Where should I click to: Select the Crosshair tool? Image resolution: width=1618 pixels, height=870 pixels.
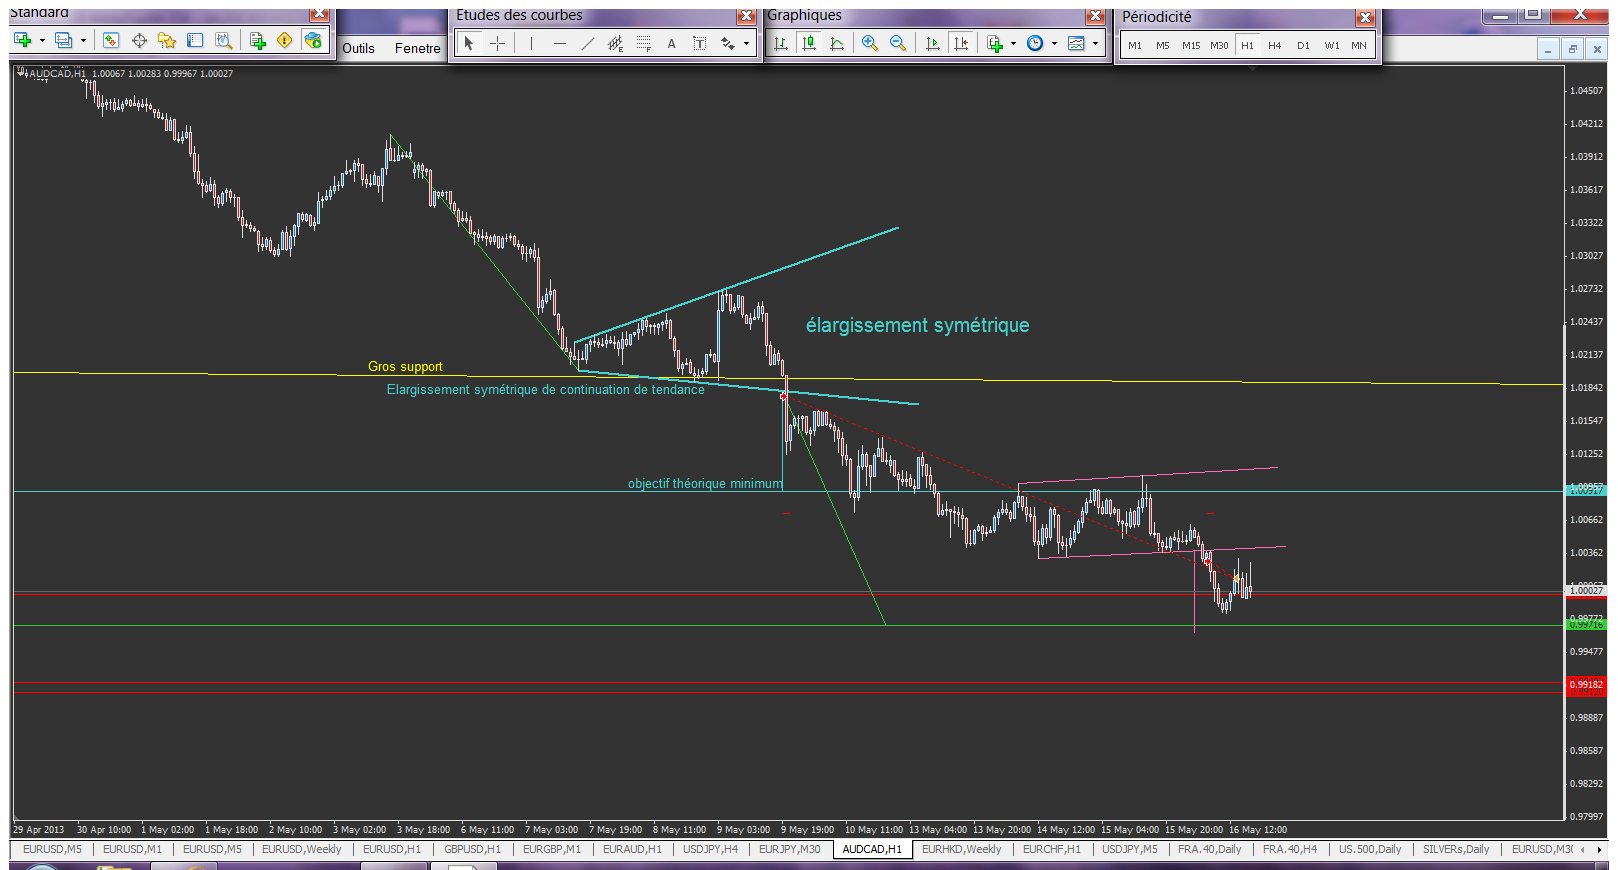point(497,43)
